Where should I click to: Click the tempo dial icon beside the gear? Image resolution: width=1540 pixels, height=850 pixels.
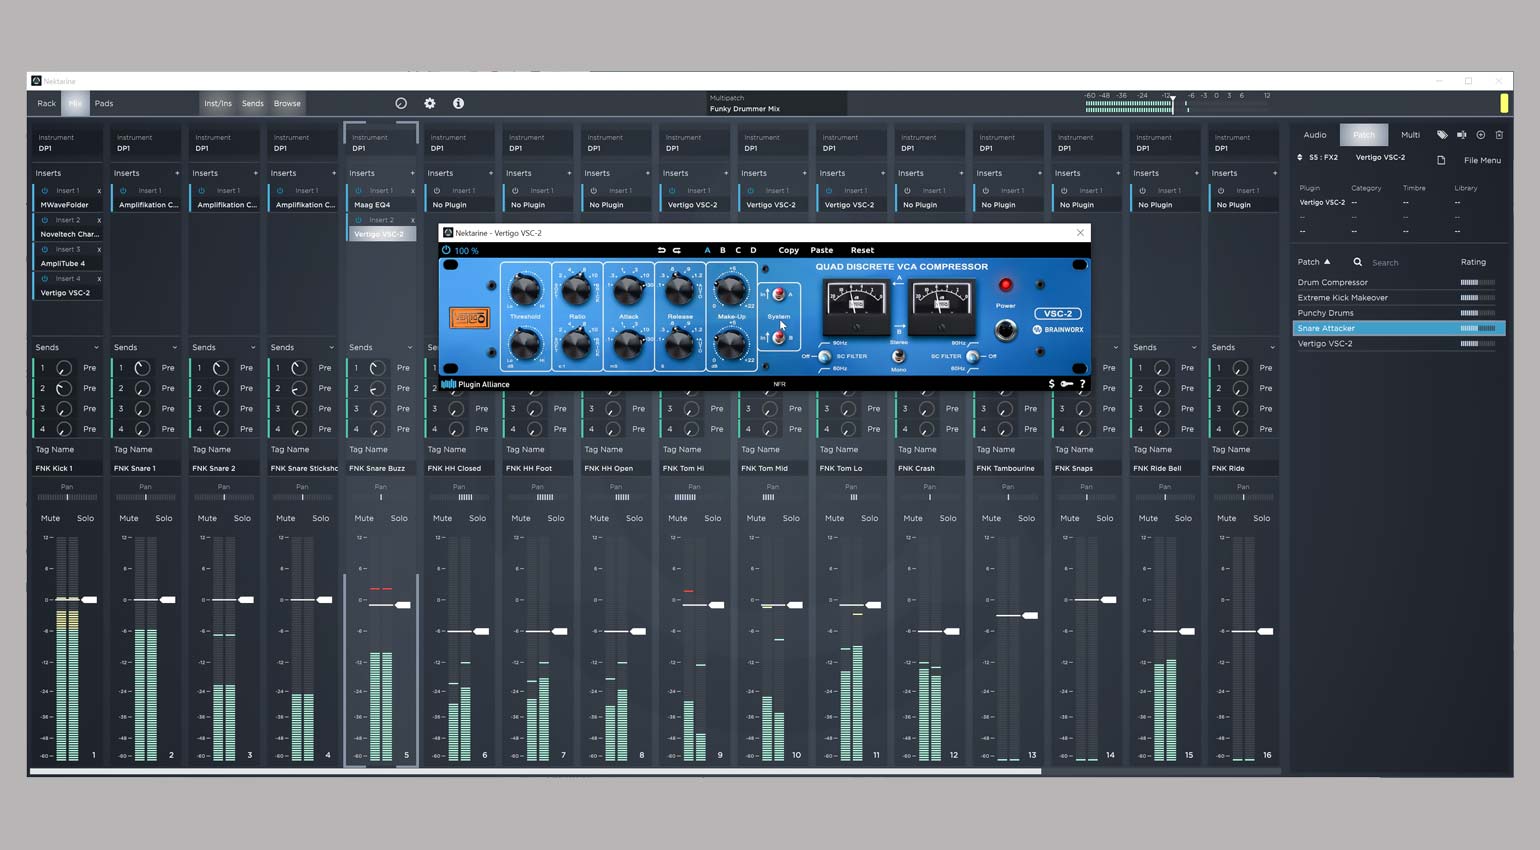pos(401,103)
